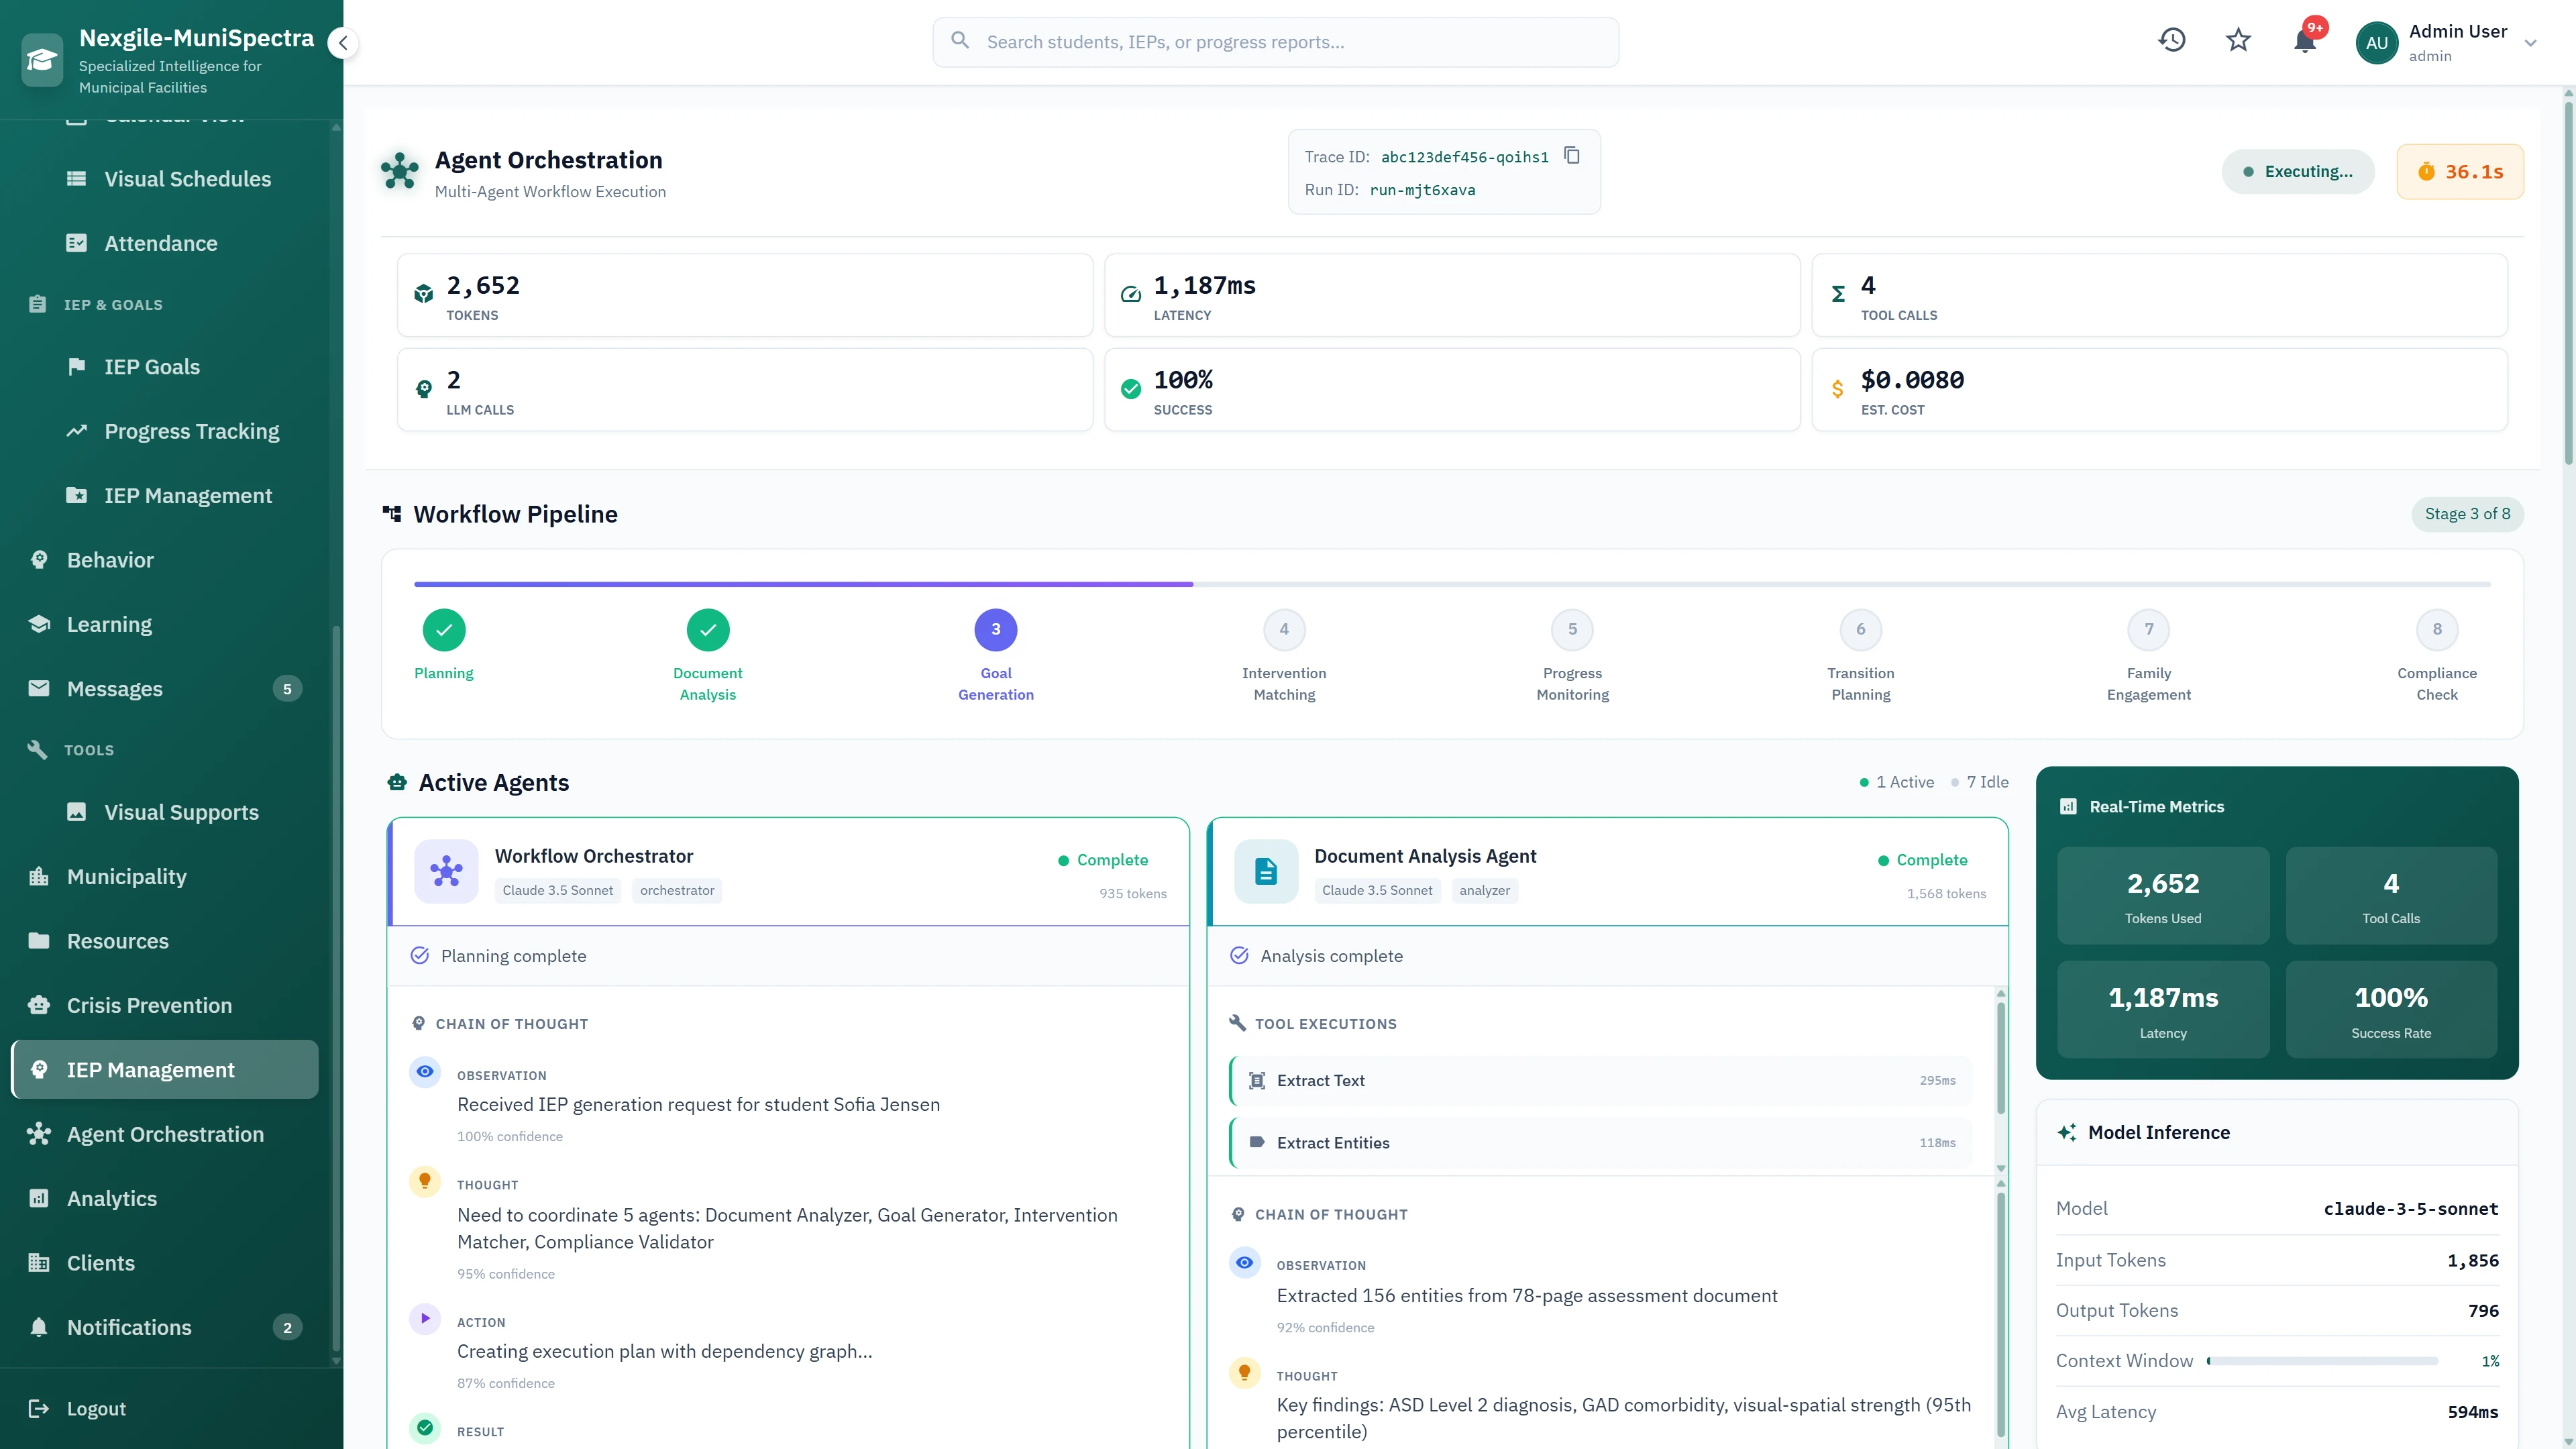2576x1449 pixels.
Task: Copy the Trace ID using the copy icon
Action: pyautogui.click(x=1571, y=156)
